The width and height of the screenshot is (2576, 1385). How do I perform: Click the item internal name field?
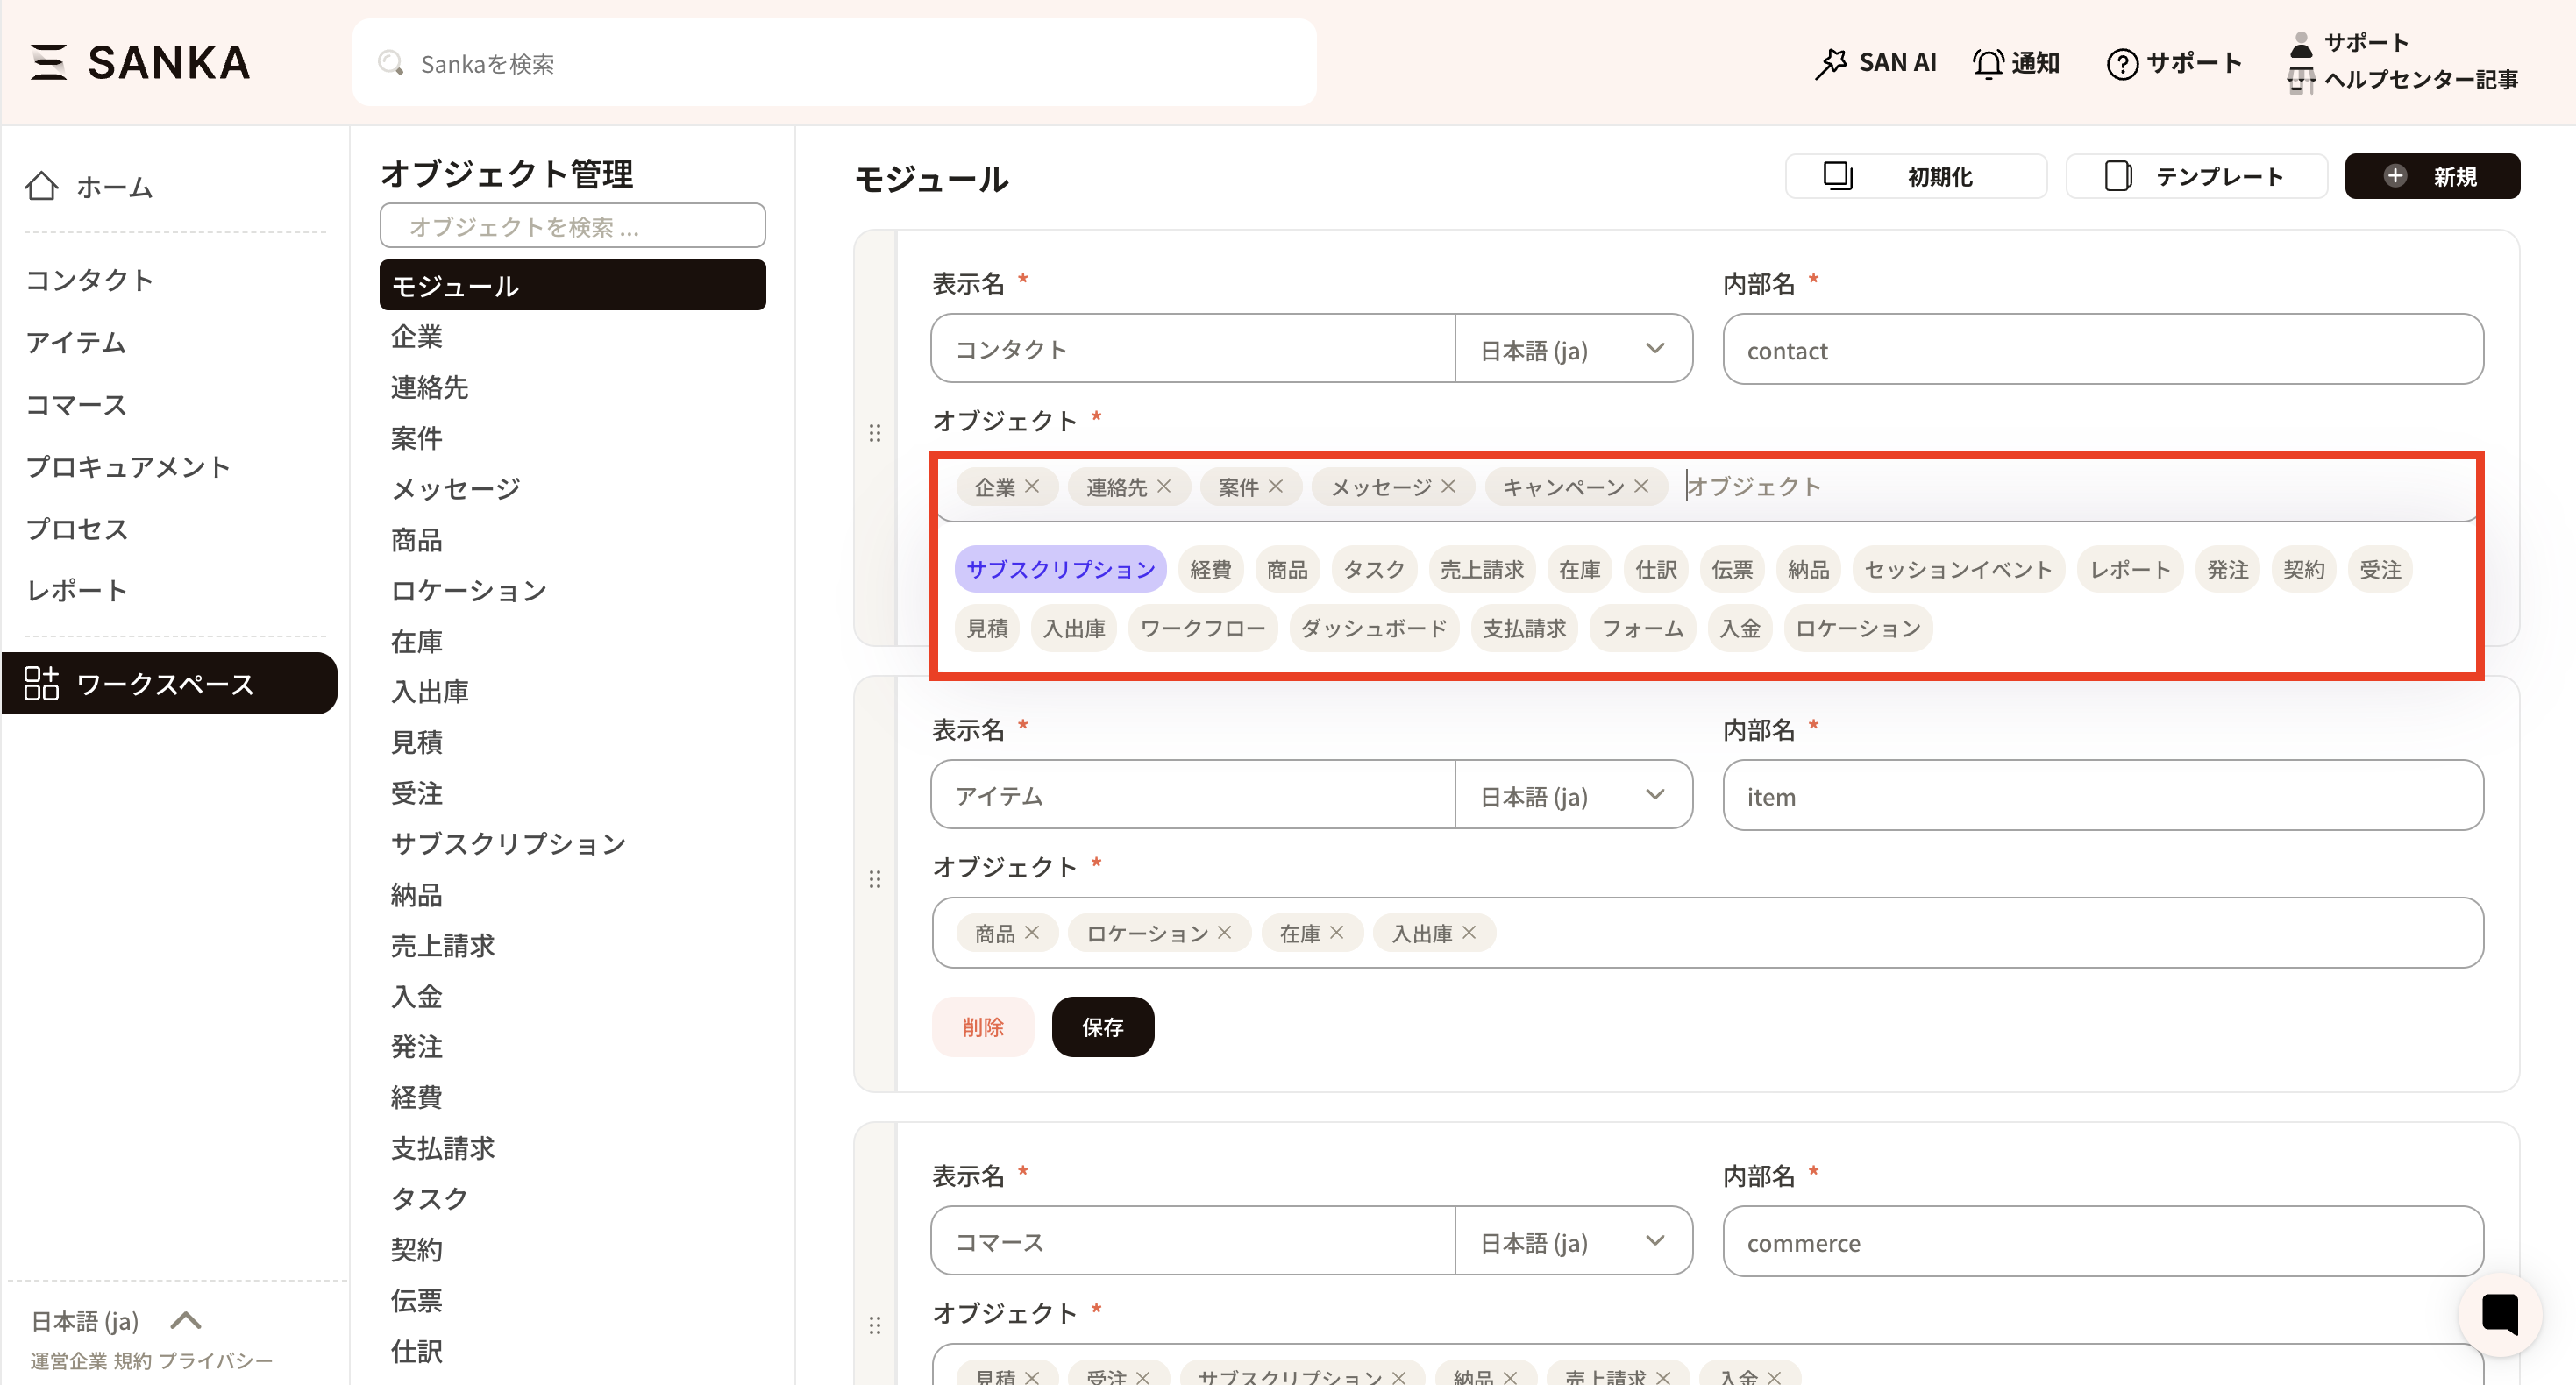click(x=2103, y=795)
